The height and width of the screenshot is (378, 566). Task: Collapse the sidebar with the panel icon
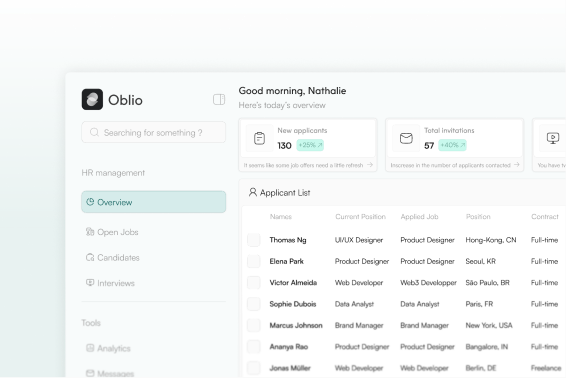tap(219, 99)
